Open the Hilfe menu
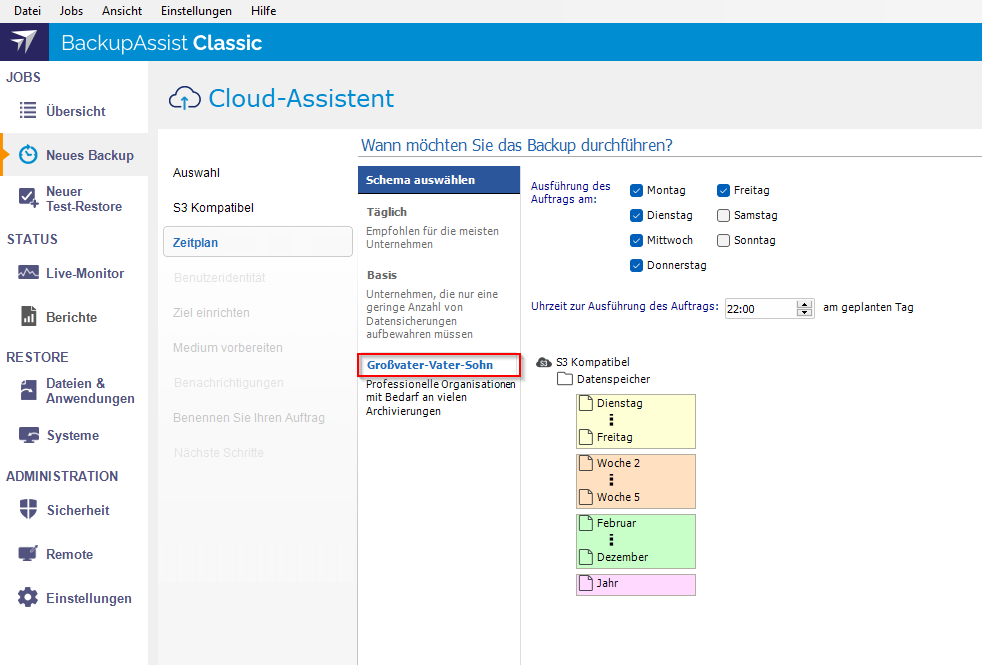982x665 pixels. (x=263, y=11)
